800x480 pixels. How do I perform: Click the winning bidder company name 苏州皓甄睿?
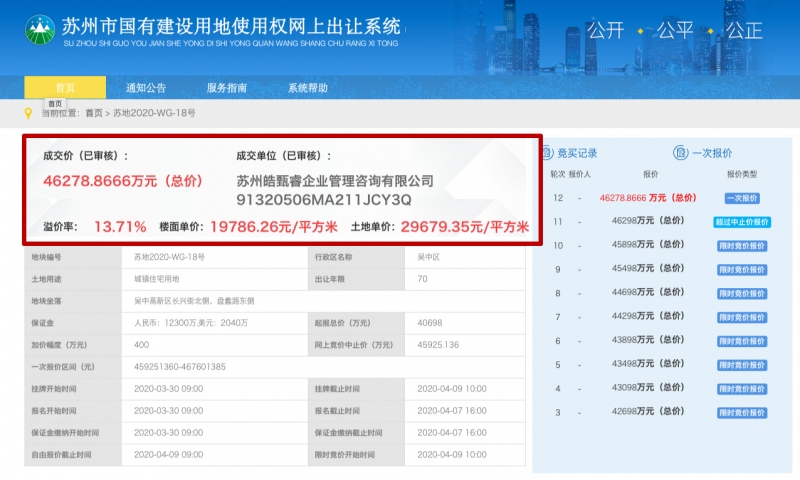(335, 181)
